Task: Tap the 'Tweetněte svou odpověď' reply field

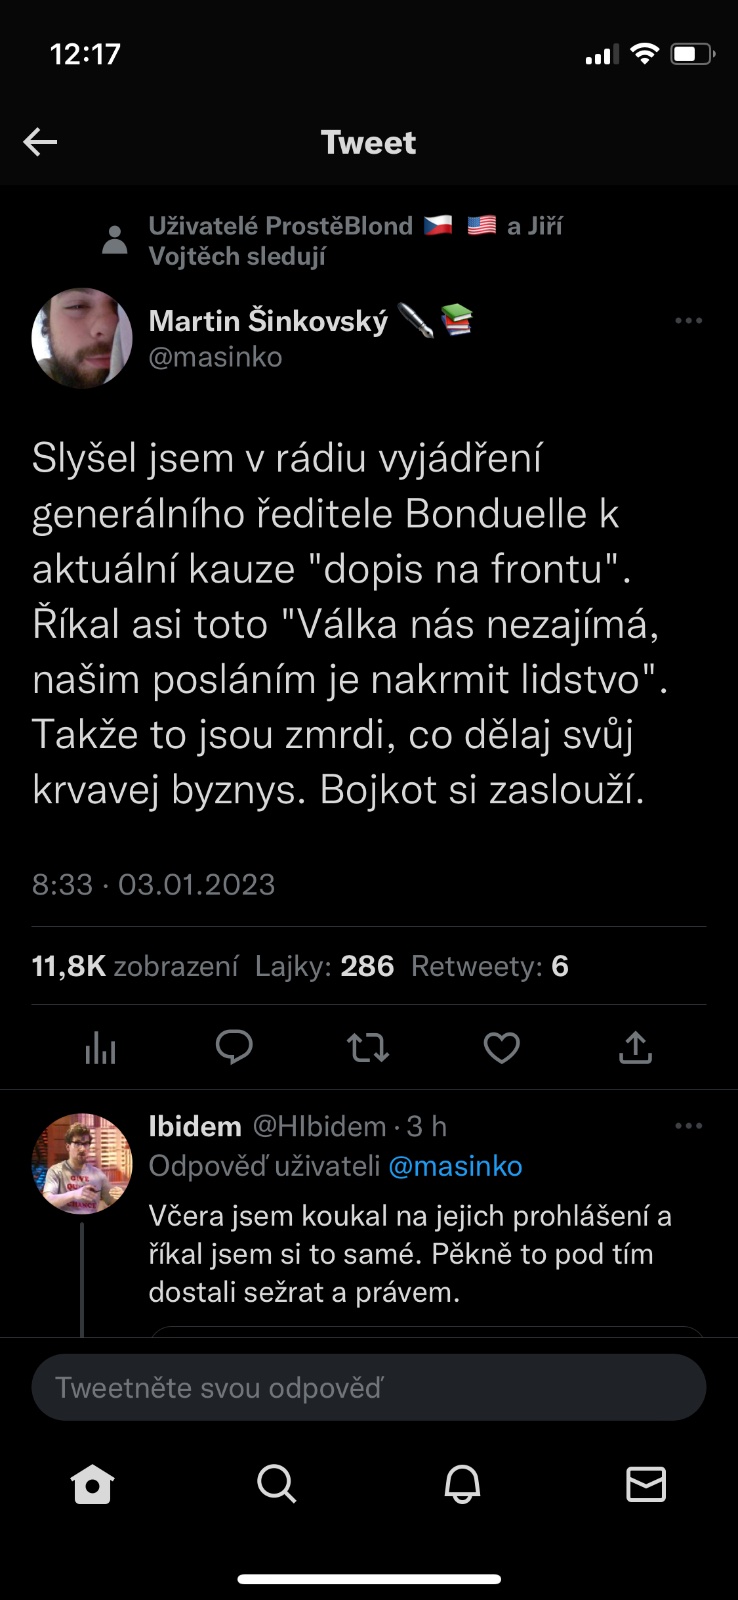Action: (x=369, y=1387)
